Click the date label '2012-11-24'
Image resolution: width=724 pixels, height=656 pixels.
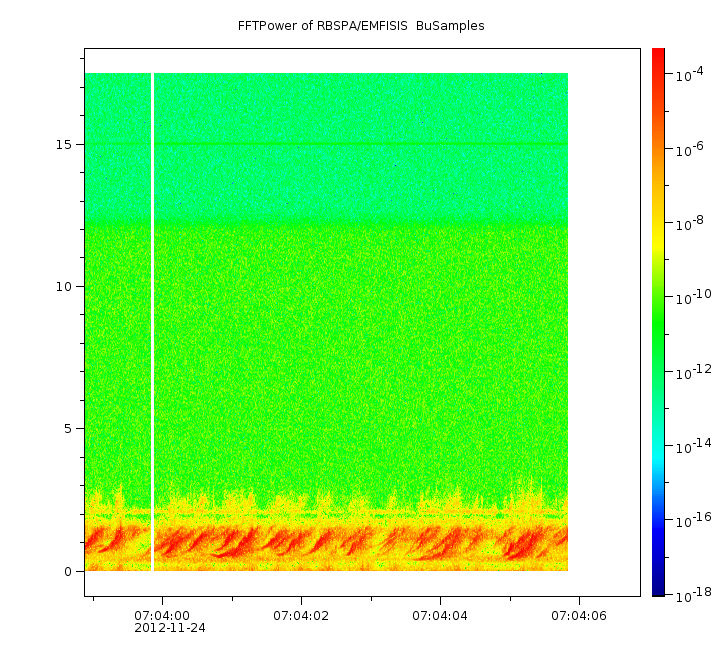coord(170,628)
